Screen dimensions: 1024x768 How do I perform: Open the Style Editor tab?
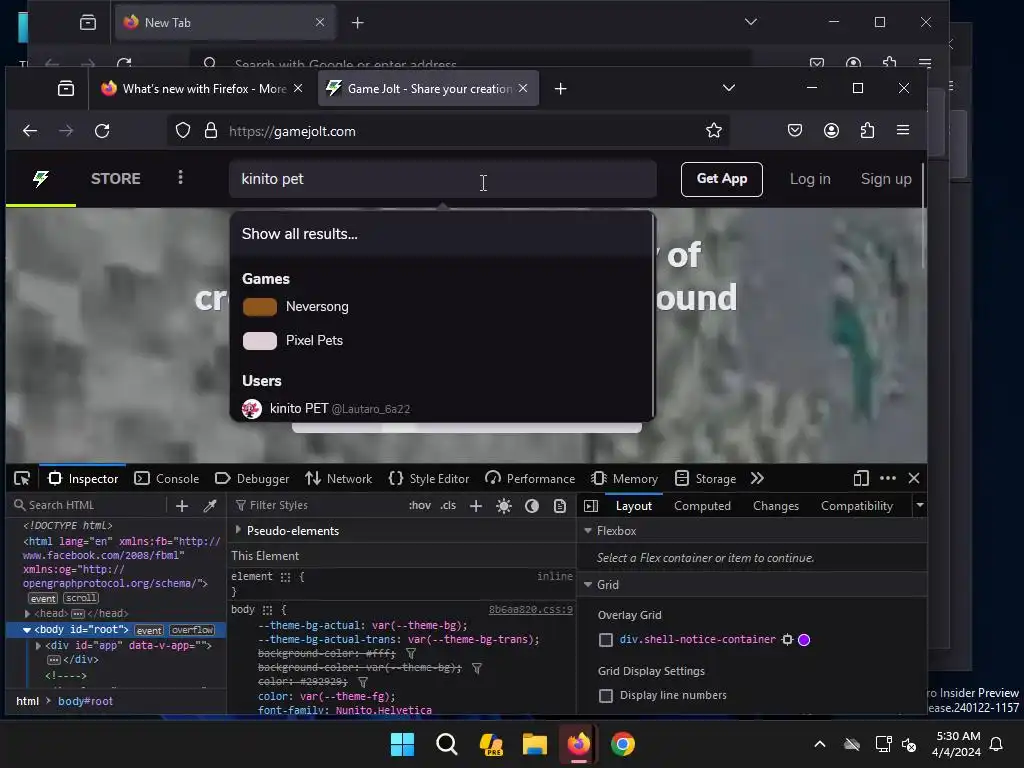428,479
